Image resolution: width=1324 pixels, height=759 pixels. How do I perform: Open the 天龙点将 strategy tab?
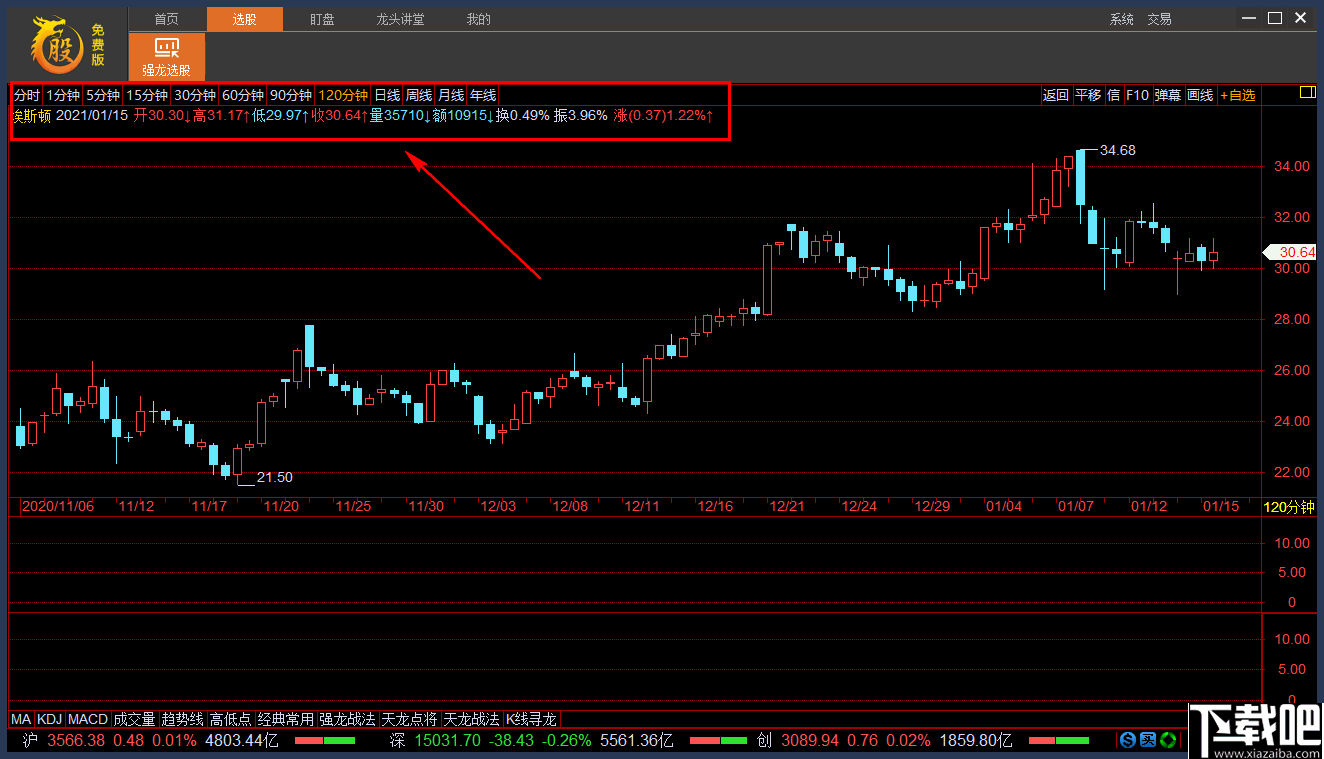410,719
